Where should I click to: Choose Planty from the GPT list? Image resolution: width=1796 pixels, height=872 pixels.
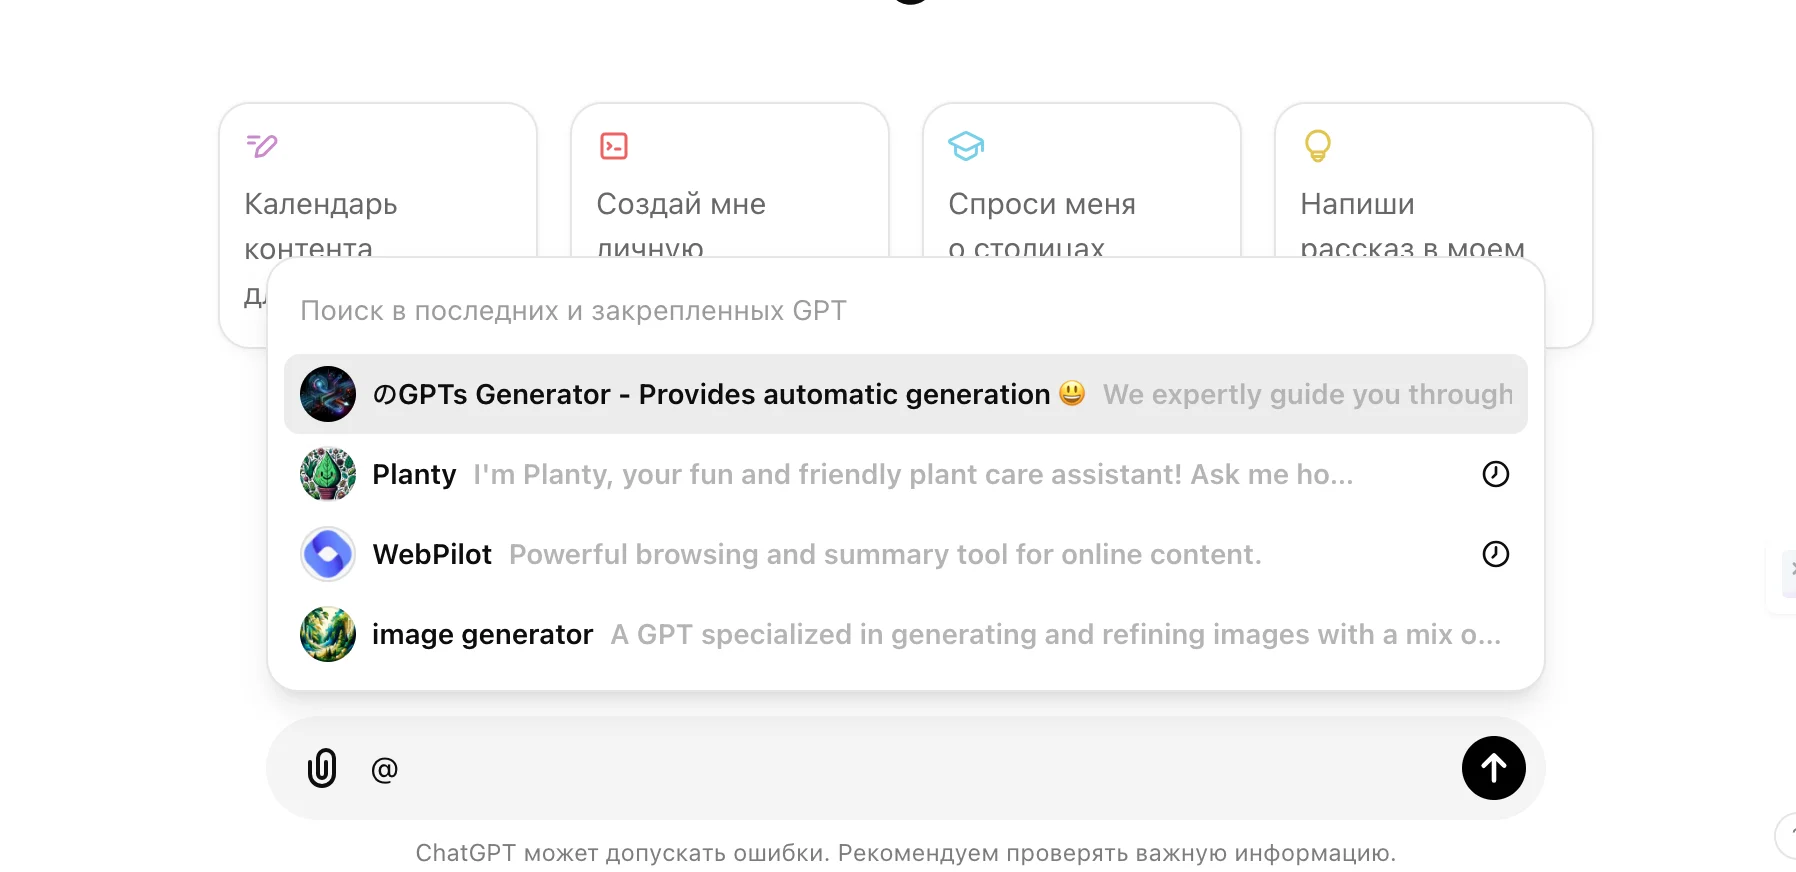[x=414, y=474]
